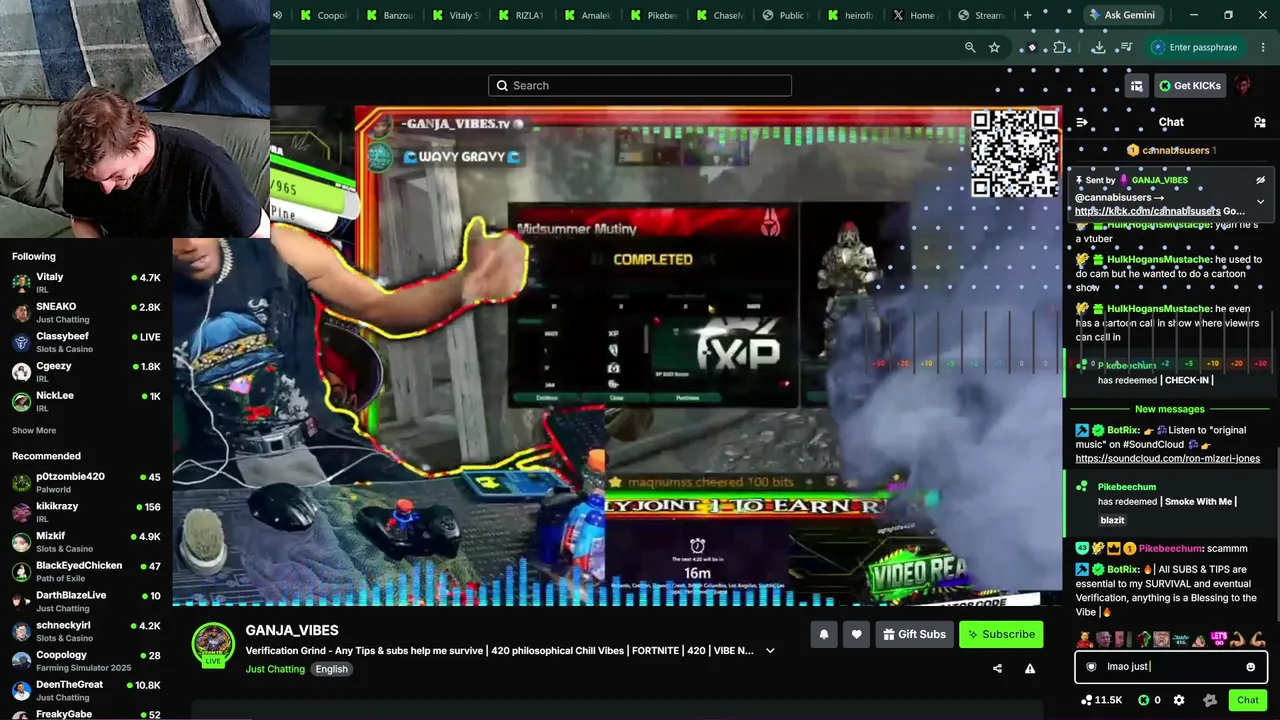Viewport: 1280px width, 720px height.
Task: Open Cgeezy's channel in the sidebar
Action: pos(86,371)
